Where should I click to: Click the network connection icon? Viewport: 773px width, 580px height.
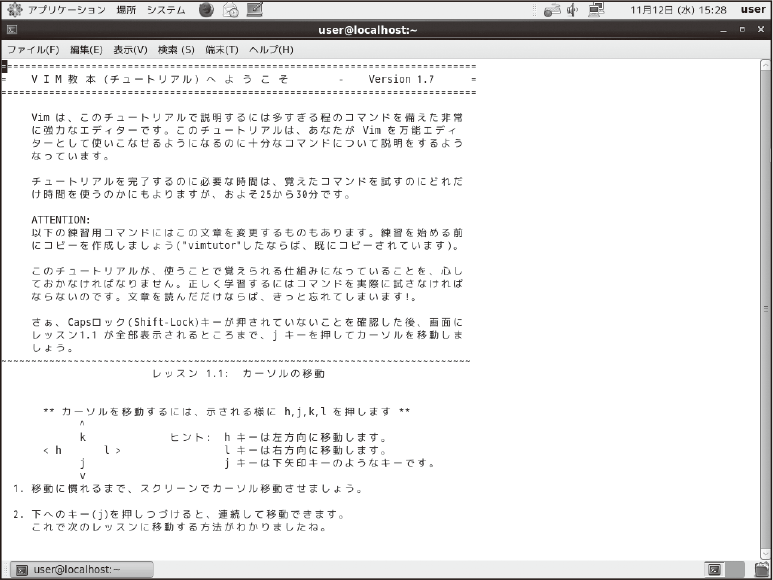pyautogui.click(x=597, y=10)
